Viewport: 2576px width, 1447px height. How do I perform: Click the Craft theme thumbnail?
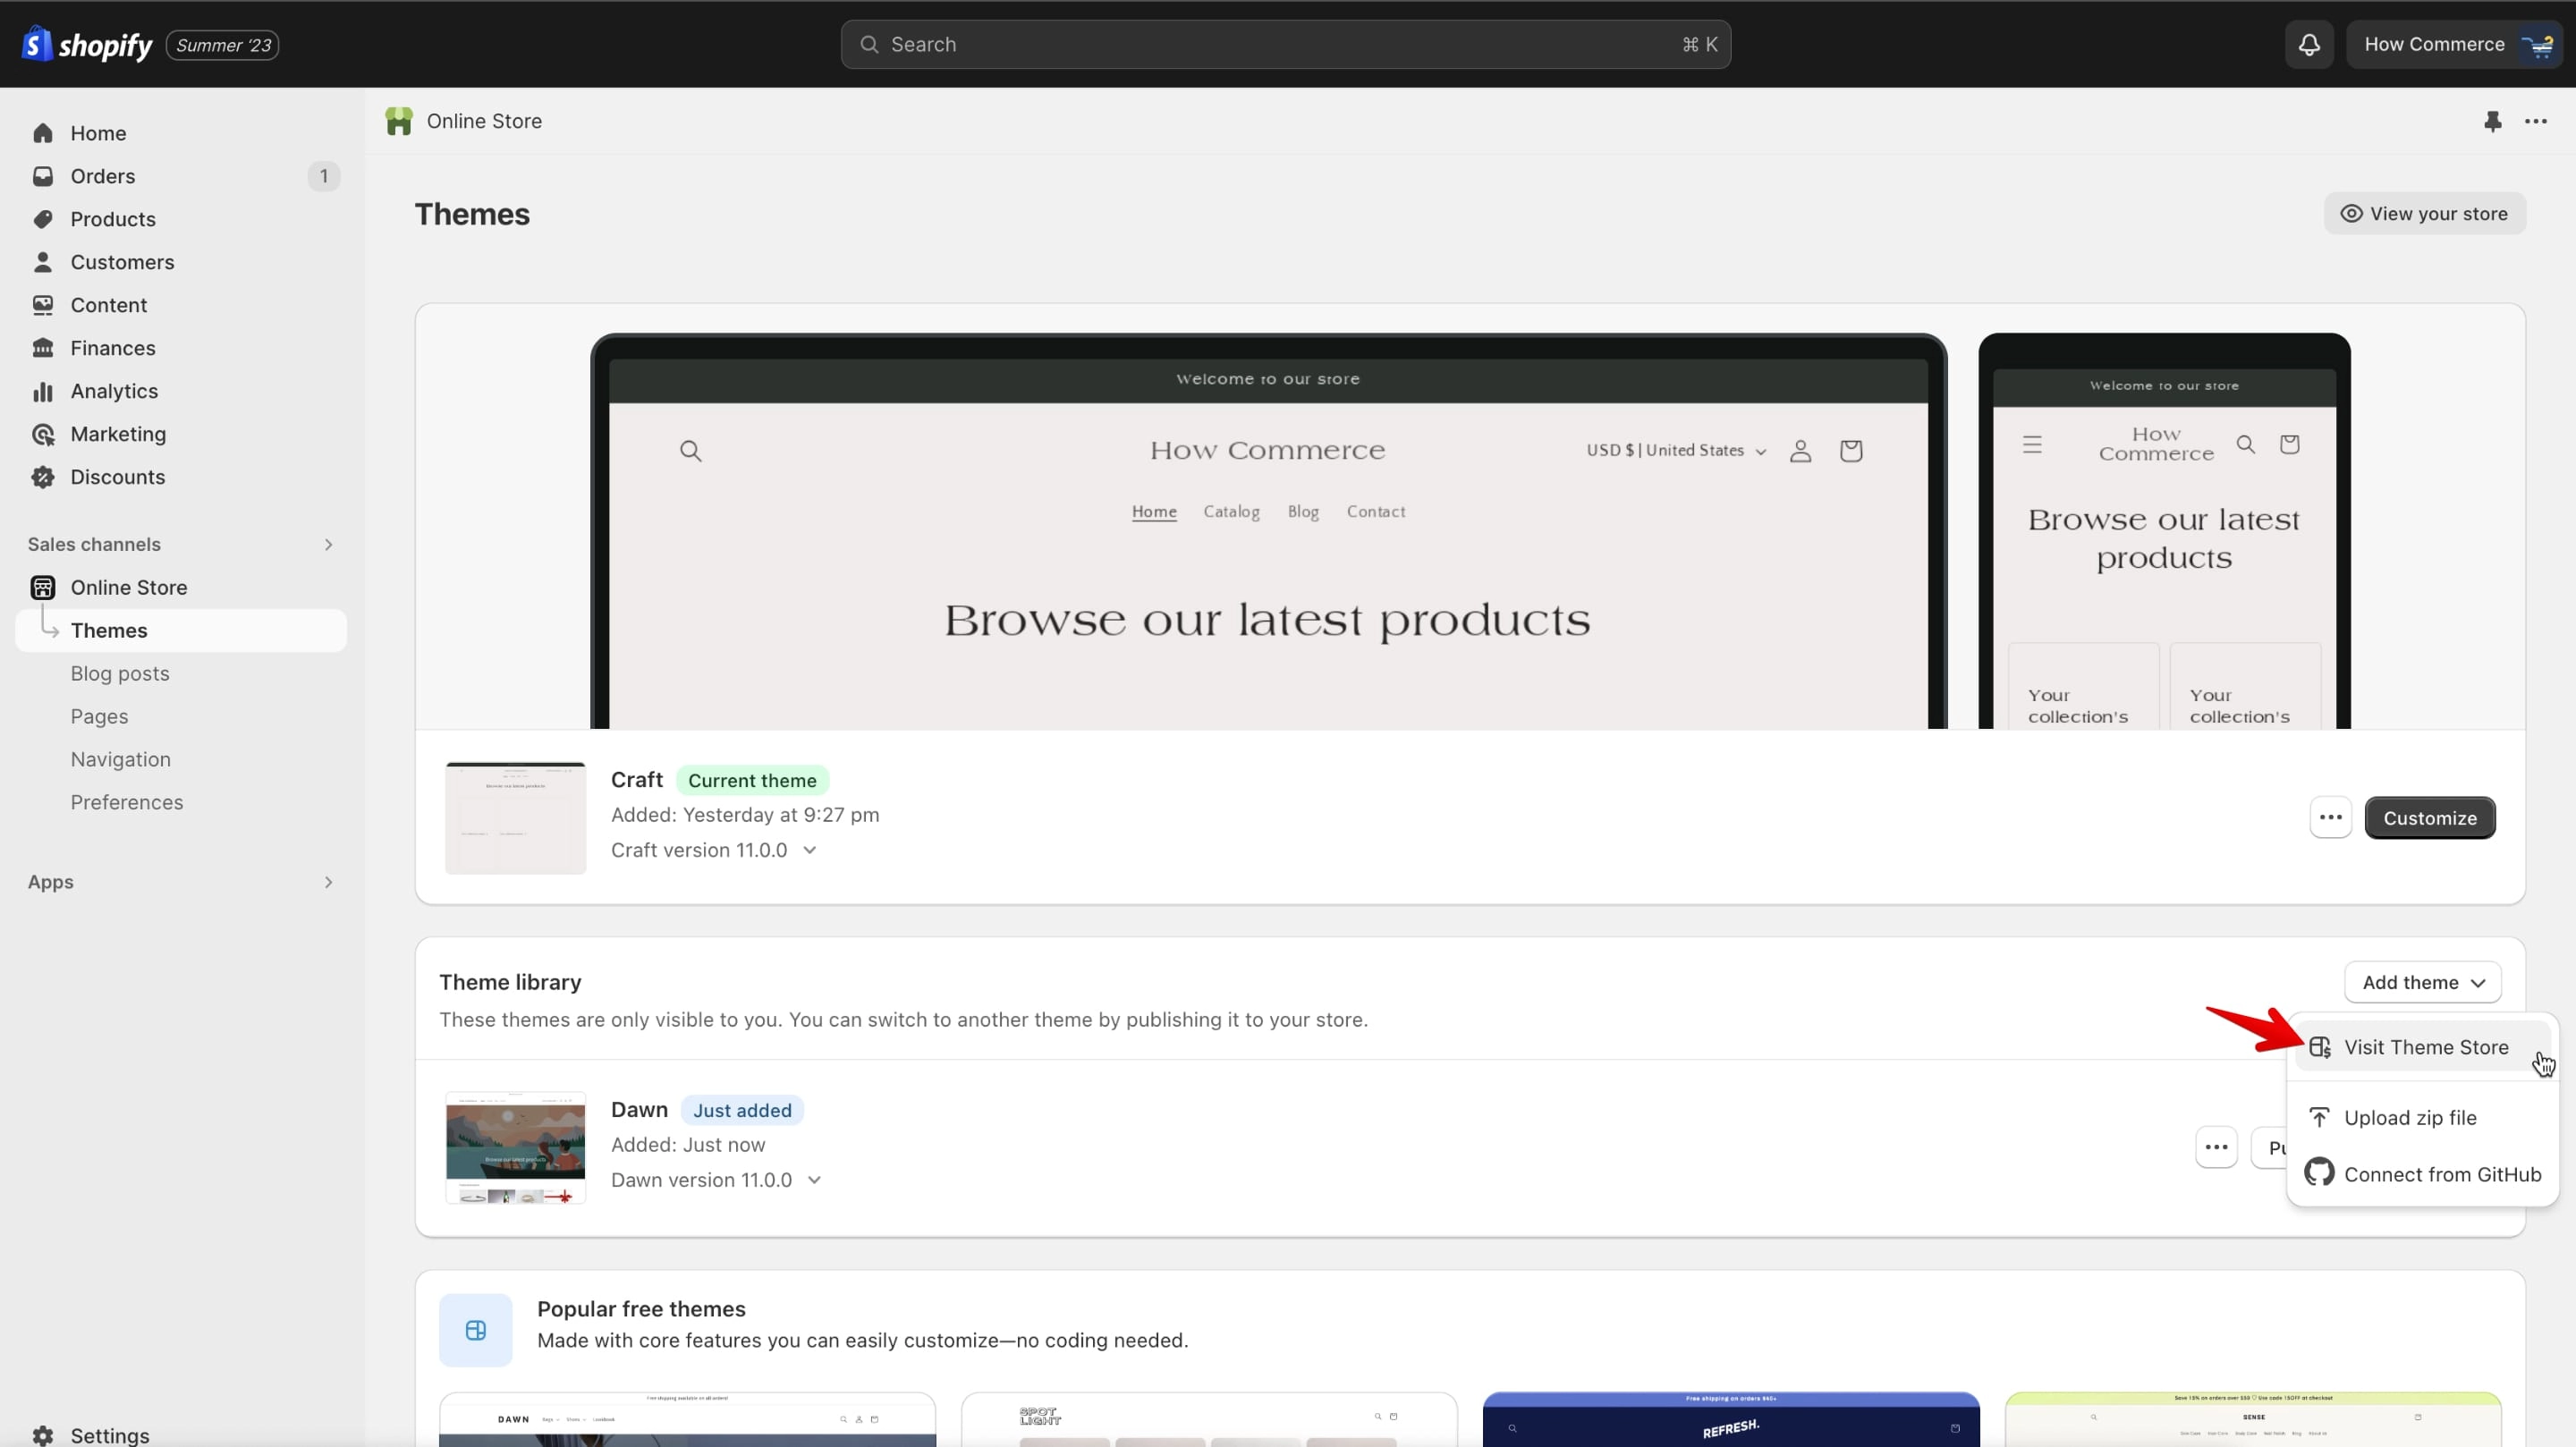point(515,817)
